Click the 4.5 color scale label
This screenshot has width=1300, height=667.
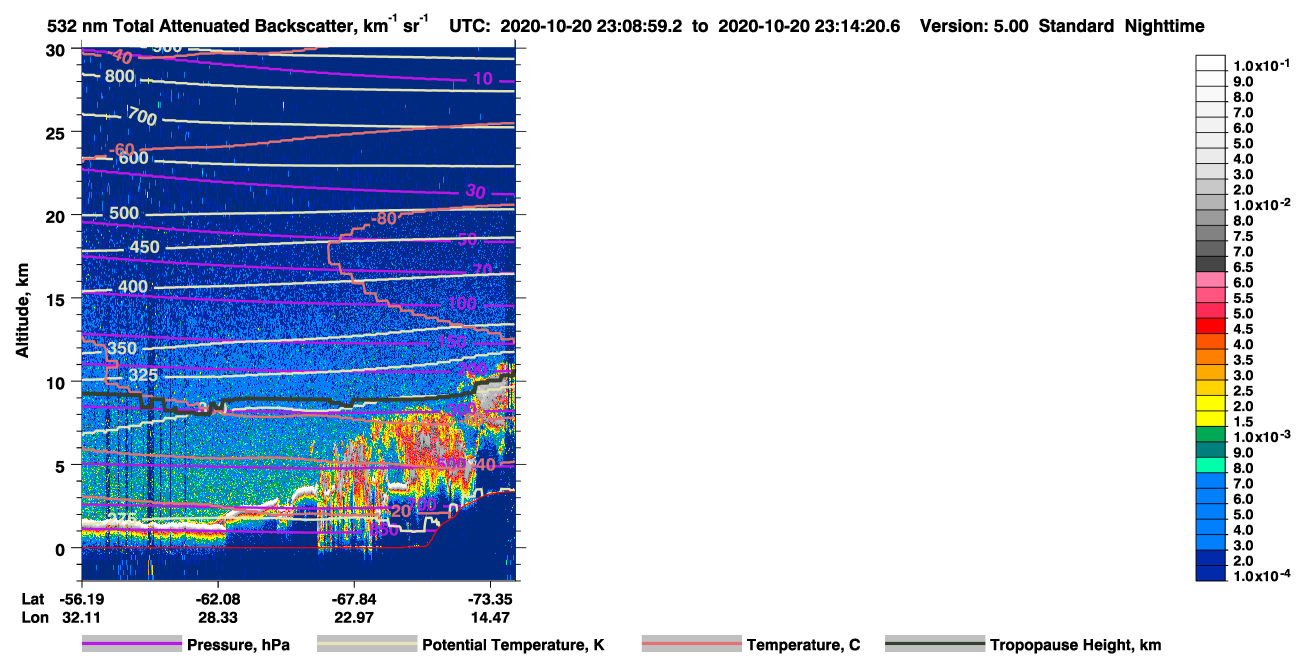(x=1244, y=329)
